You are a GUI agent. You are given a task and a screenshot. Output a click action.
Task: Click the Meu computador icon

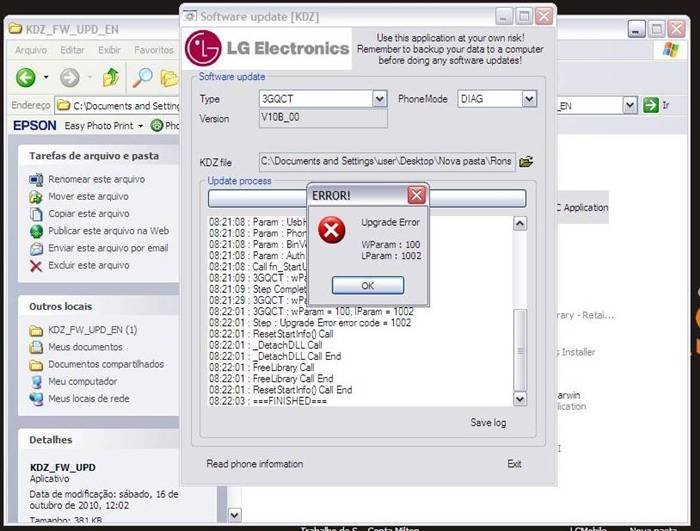tap(36, 382)
